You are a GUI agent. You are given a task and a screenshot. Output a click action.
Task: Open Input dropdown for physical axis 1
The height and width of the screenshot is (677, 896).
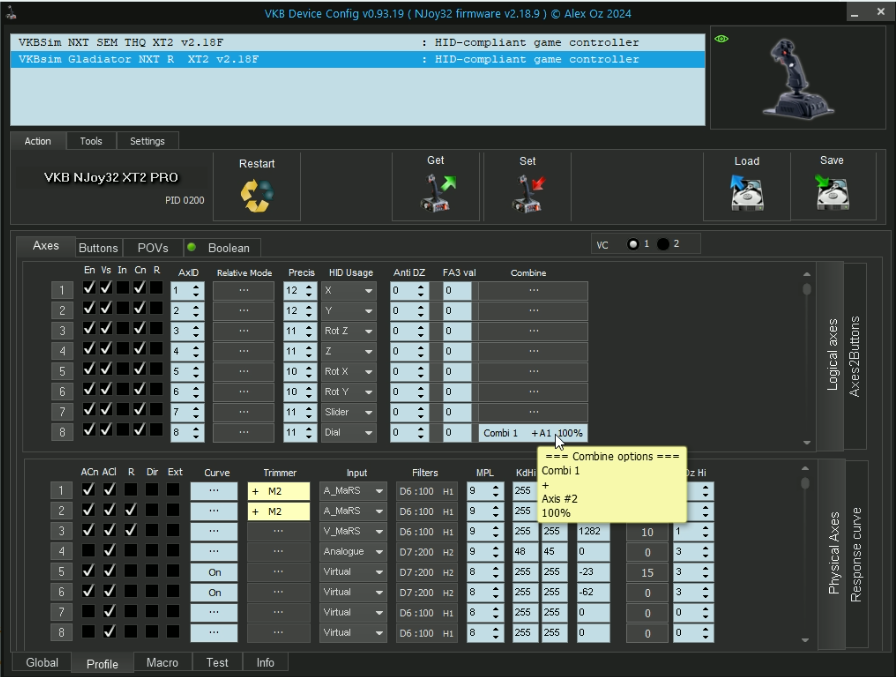point(353,491)
